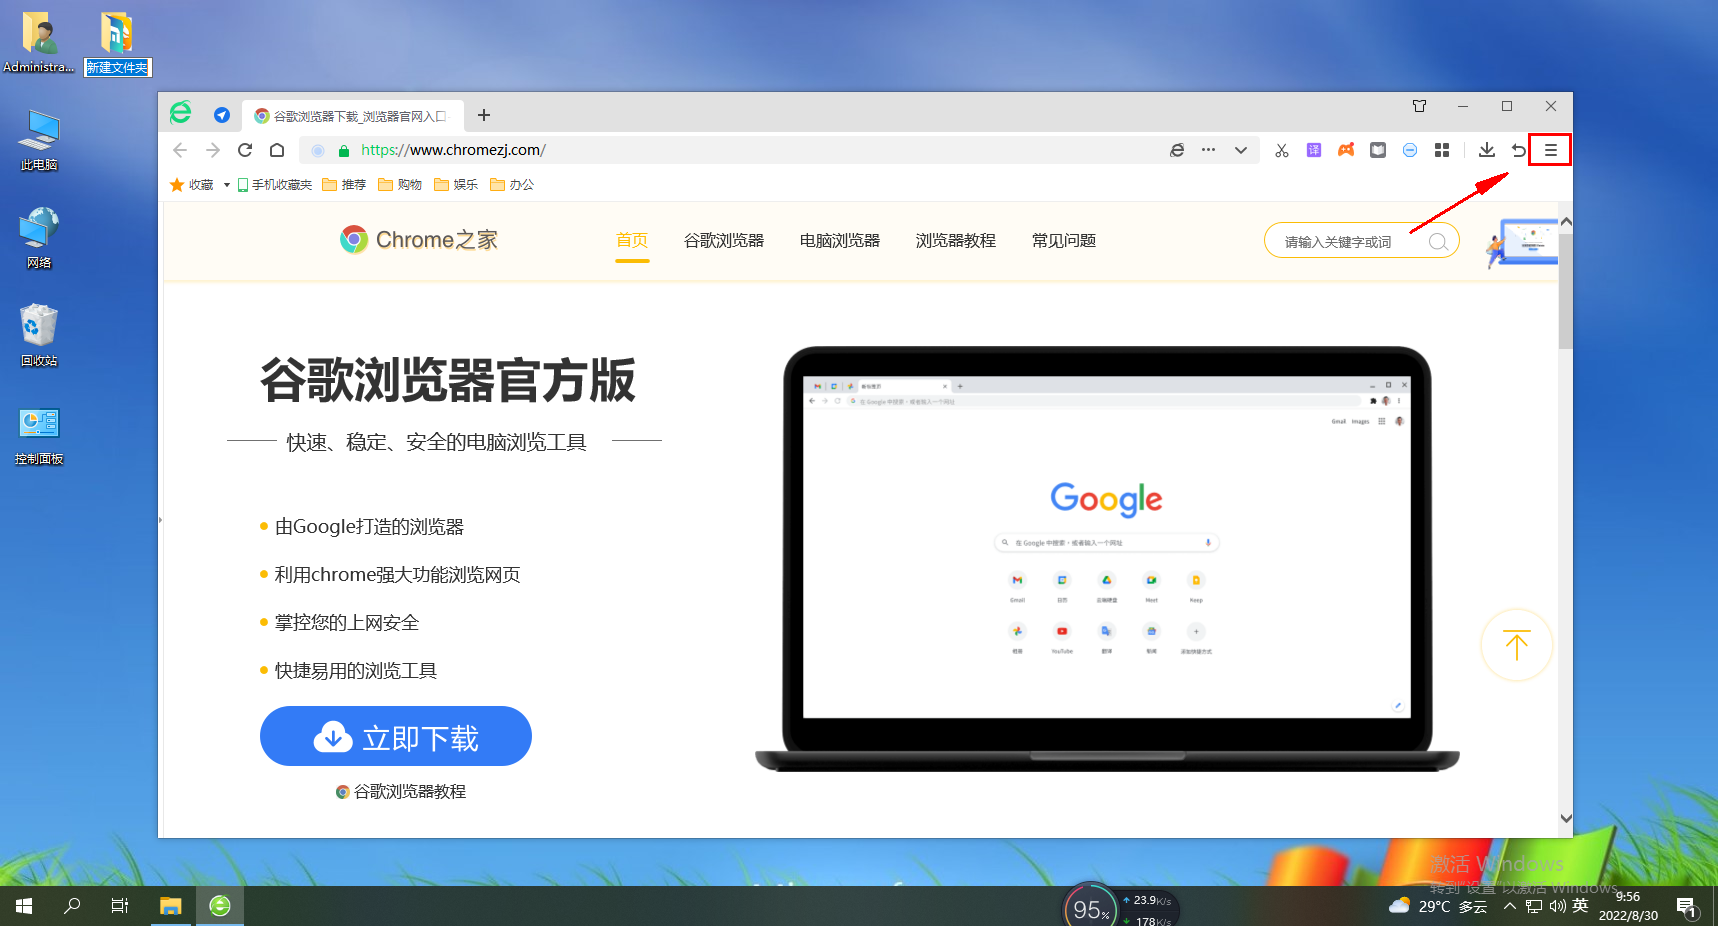Select the 谷歌浏览器 navigation menu item
Viewport: 1718px width, 926px height.
point(723,241)
